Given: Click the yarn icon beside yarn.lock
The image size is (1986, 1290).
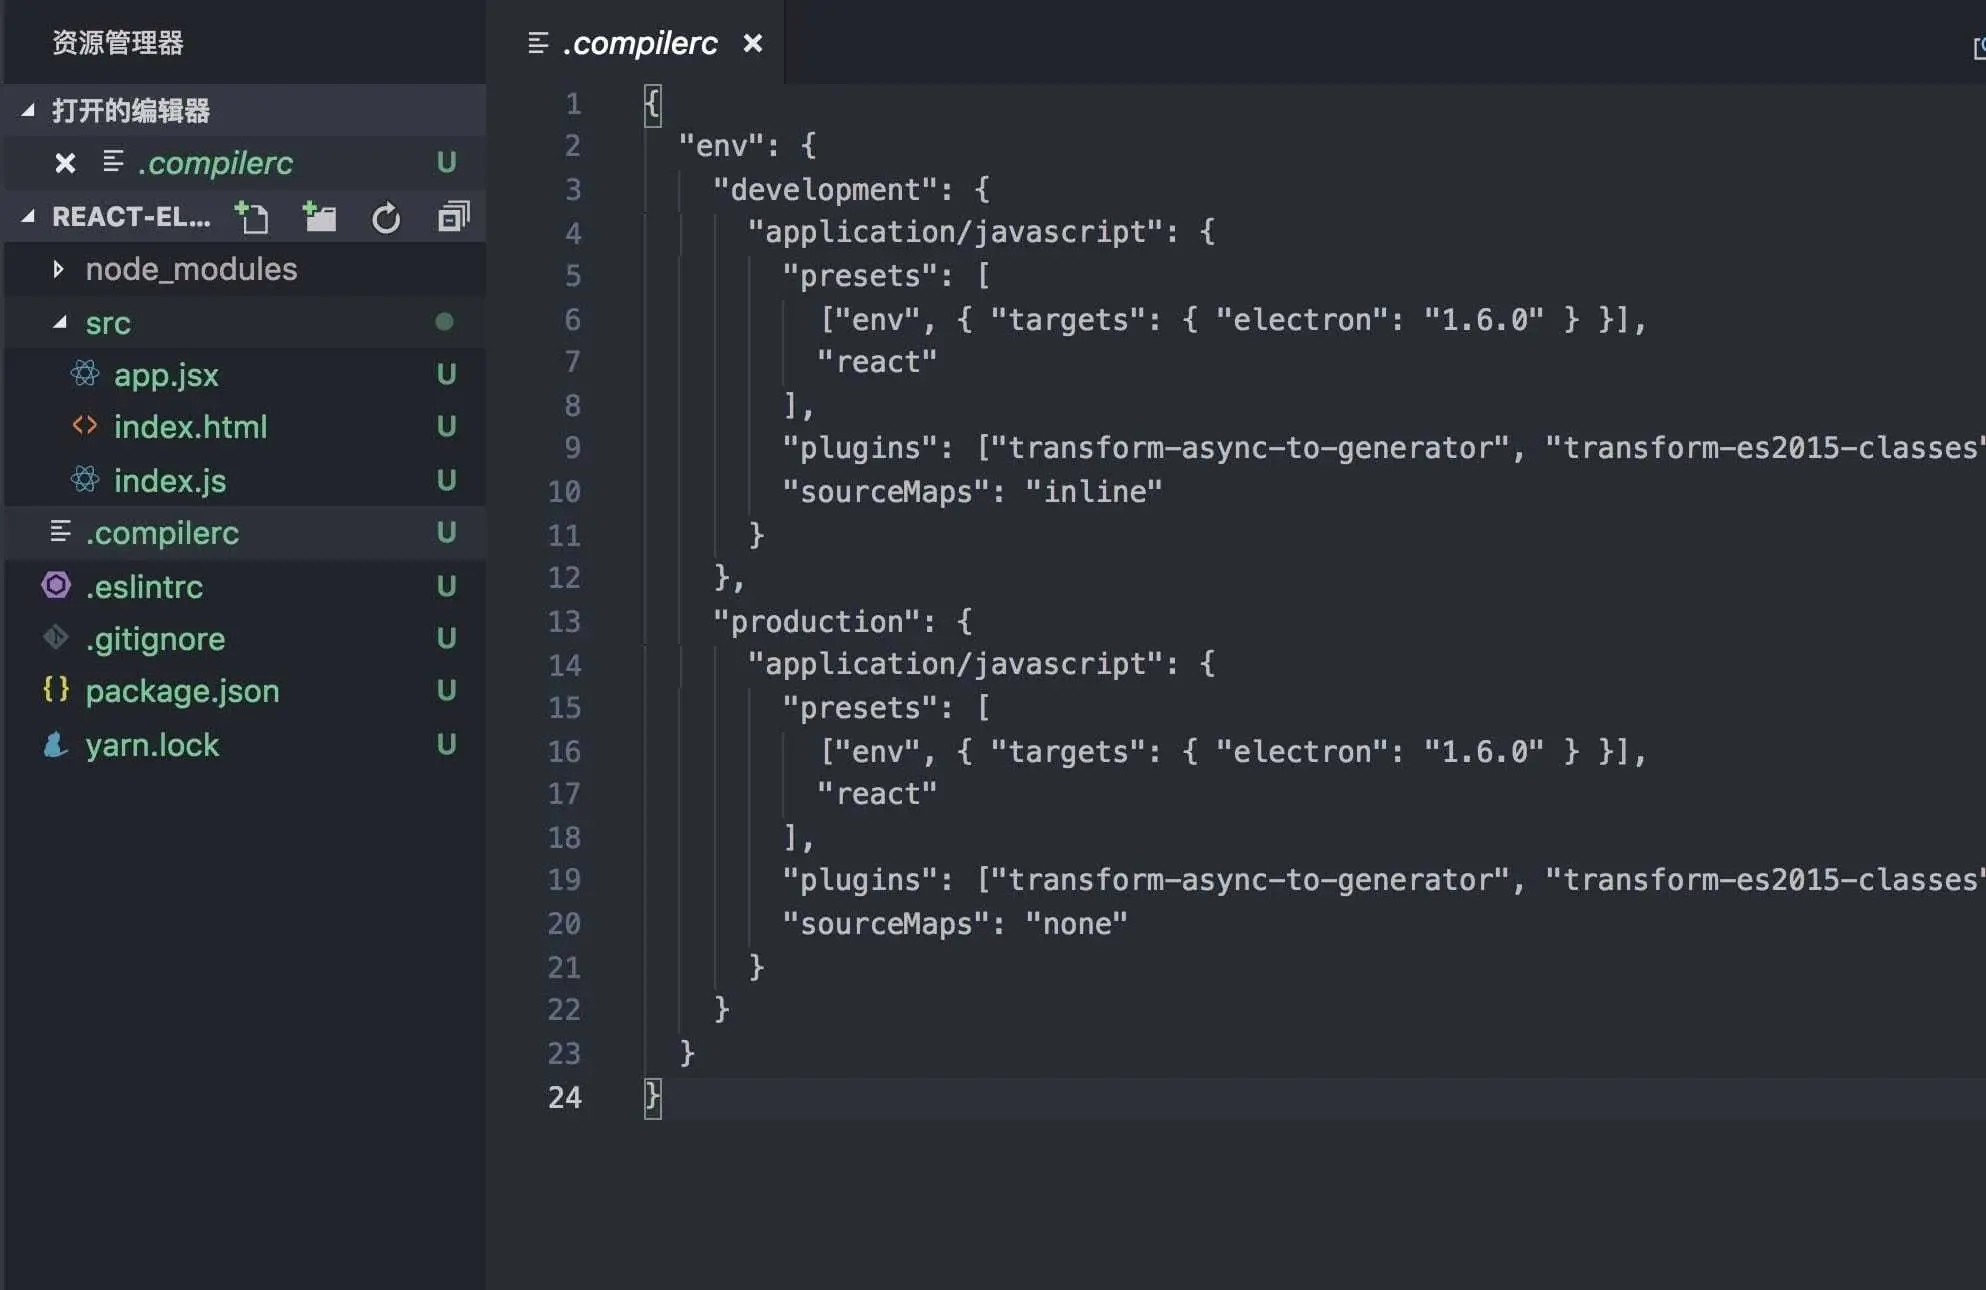Looking at the screenshot, I should coord(56,744).
